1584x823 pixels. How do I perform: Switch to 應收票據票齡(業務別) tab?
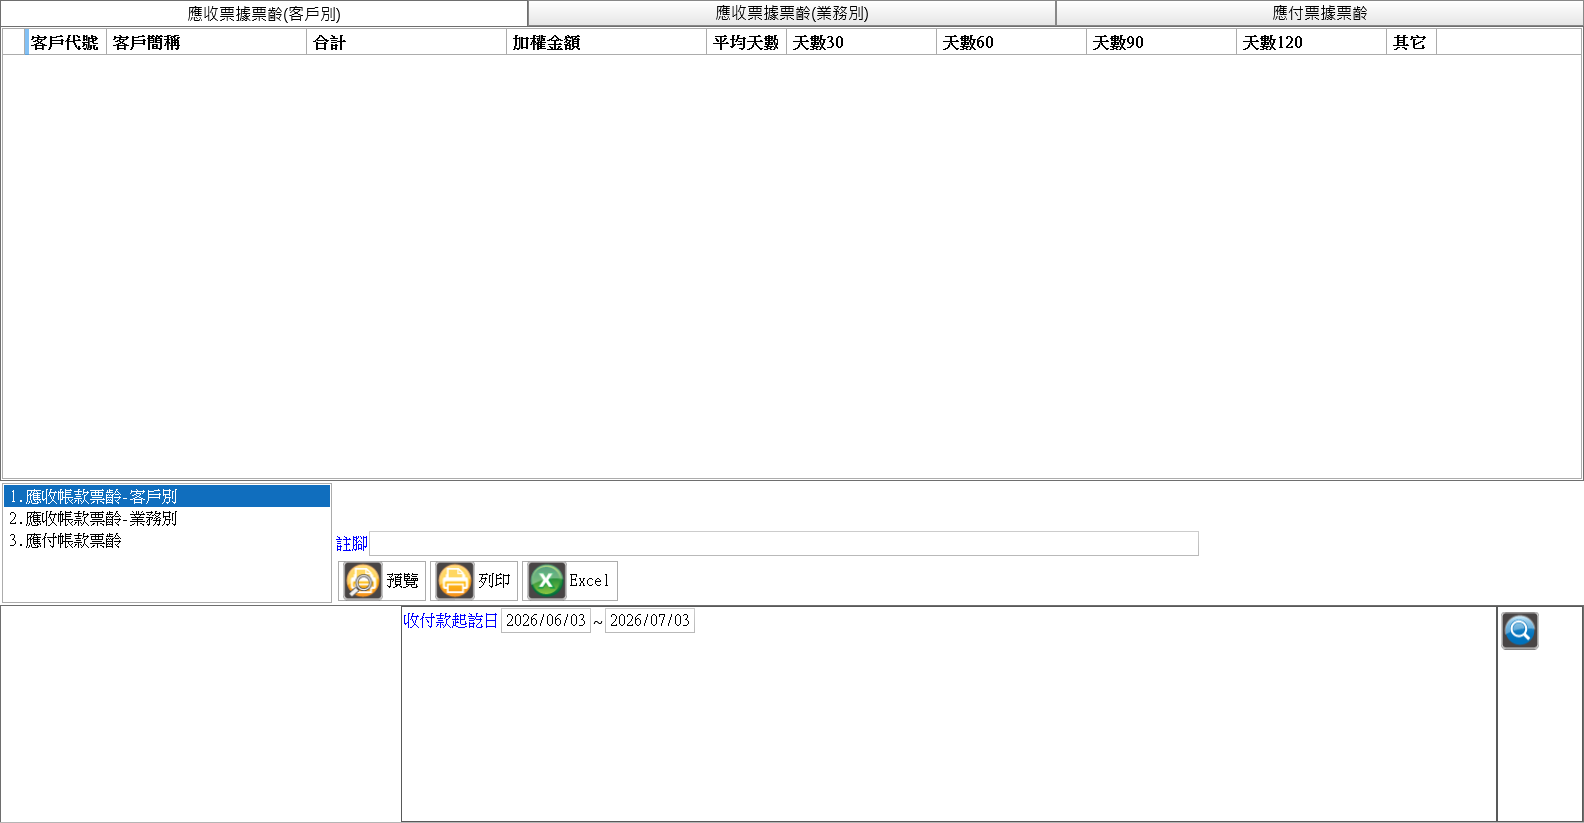click(792, 13)
